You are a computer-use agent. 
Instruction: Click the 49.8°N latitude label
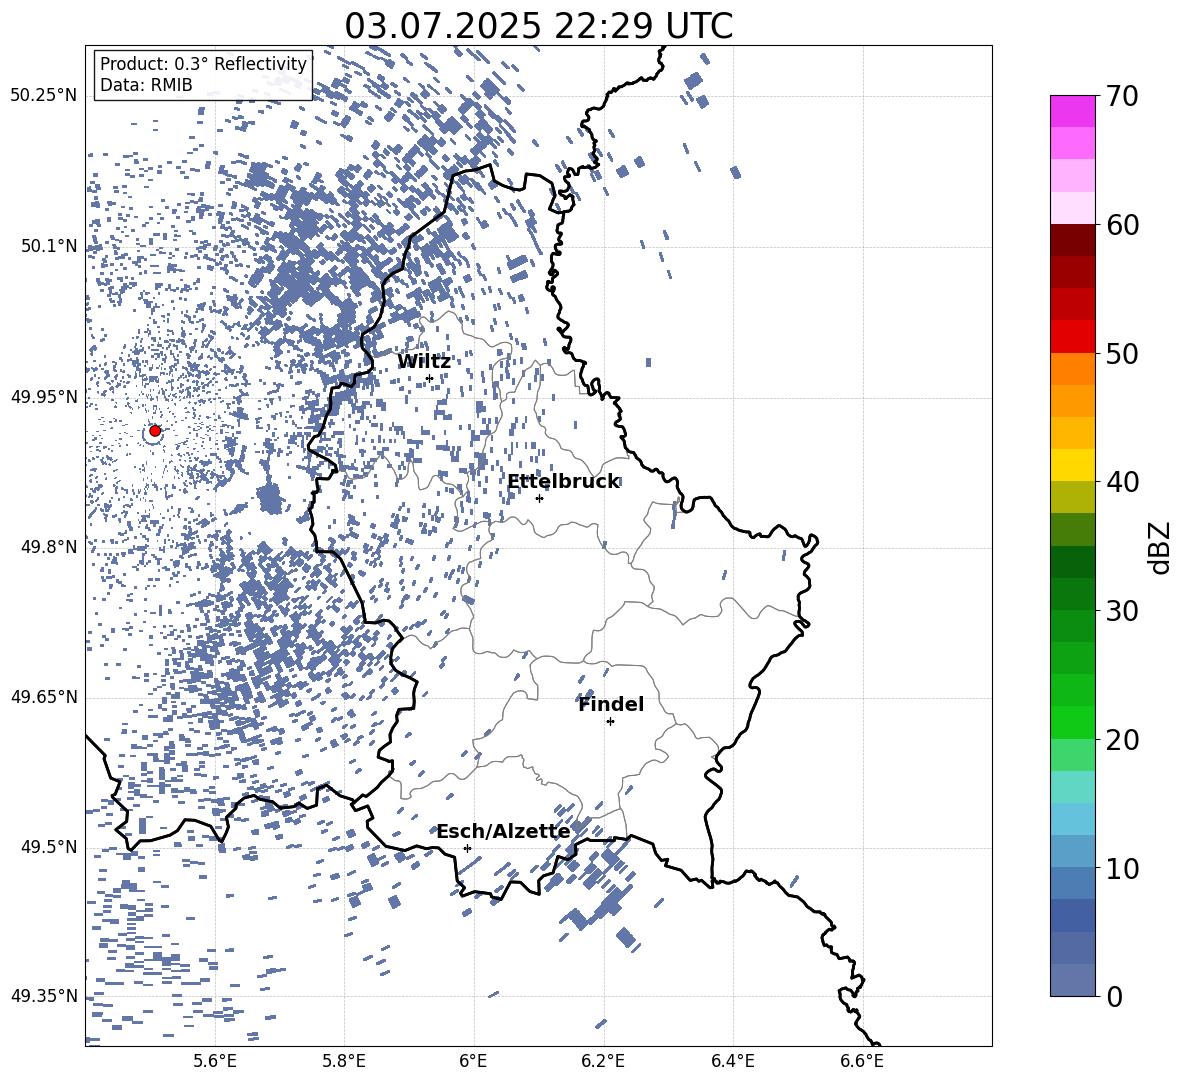49,547
